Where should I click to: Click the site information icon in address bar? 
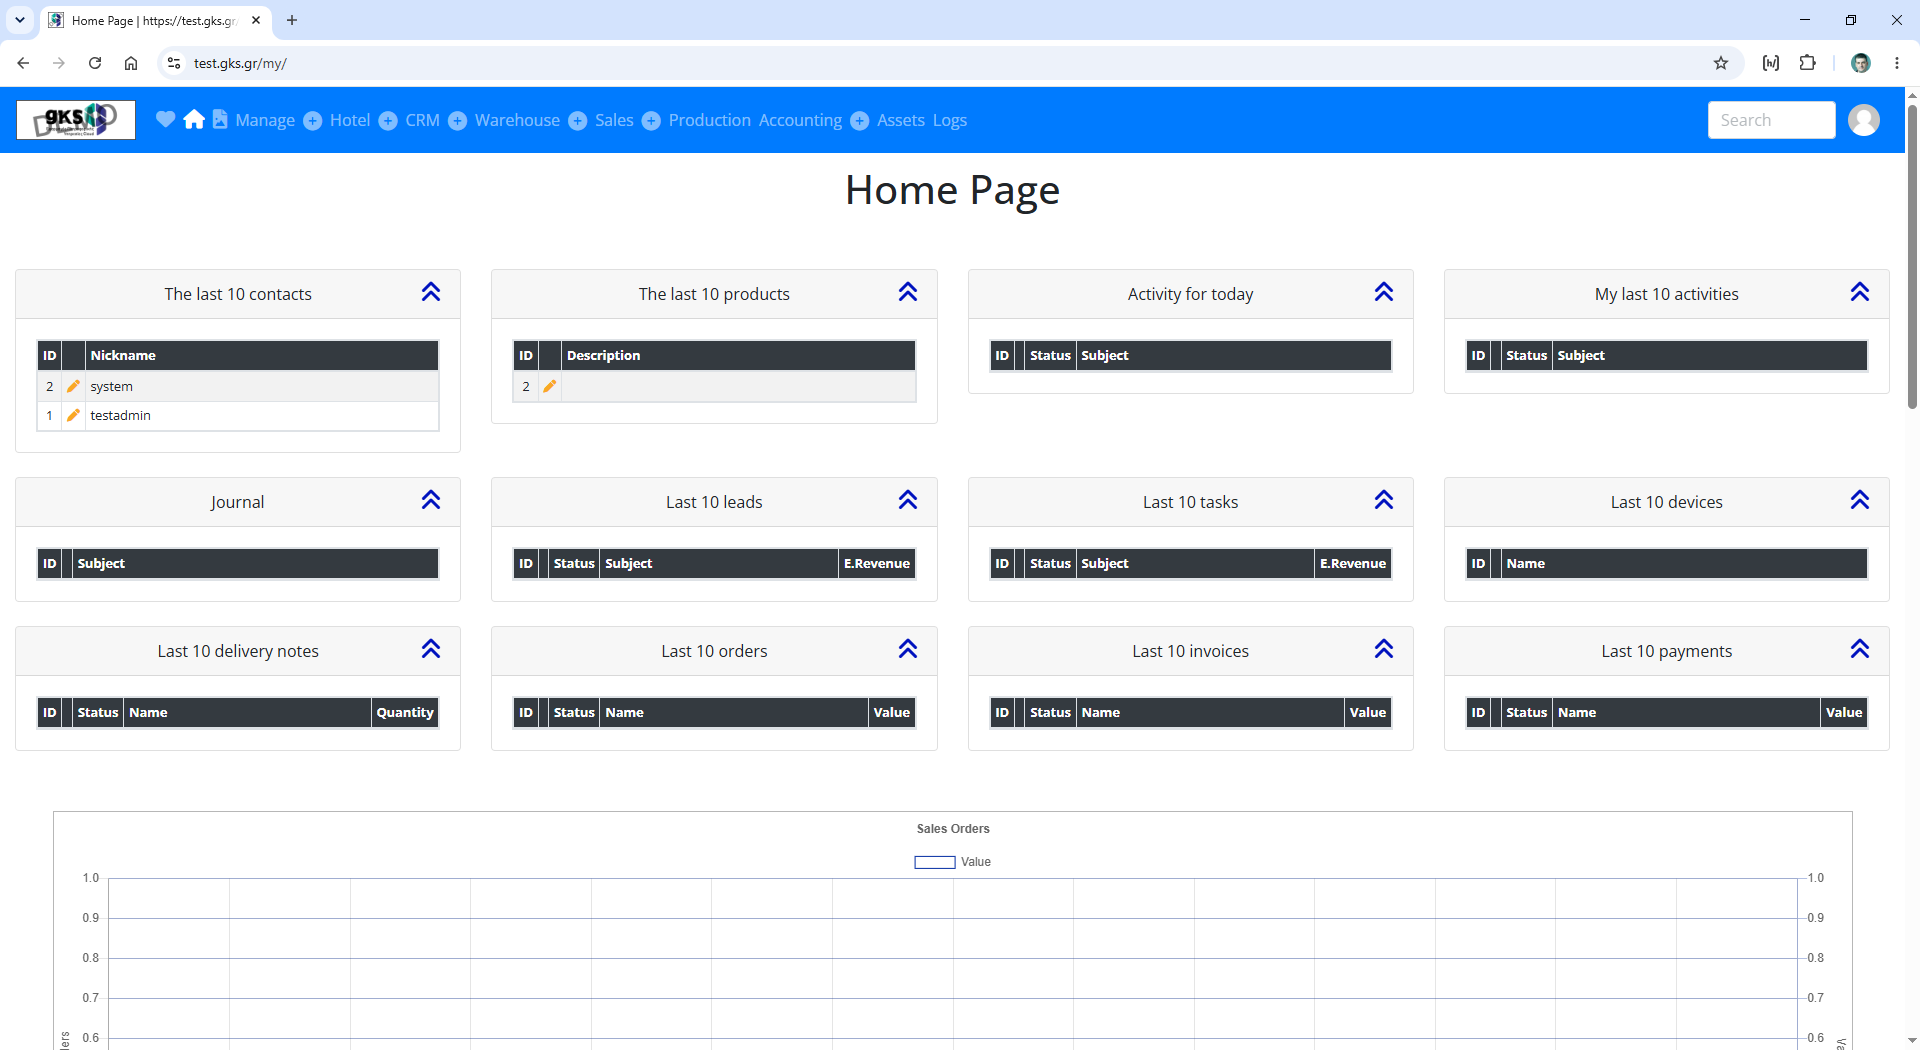pos(174,63)
